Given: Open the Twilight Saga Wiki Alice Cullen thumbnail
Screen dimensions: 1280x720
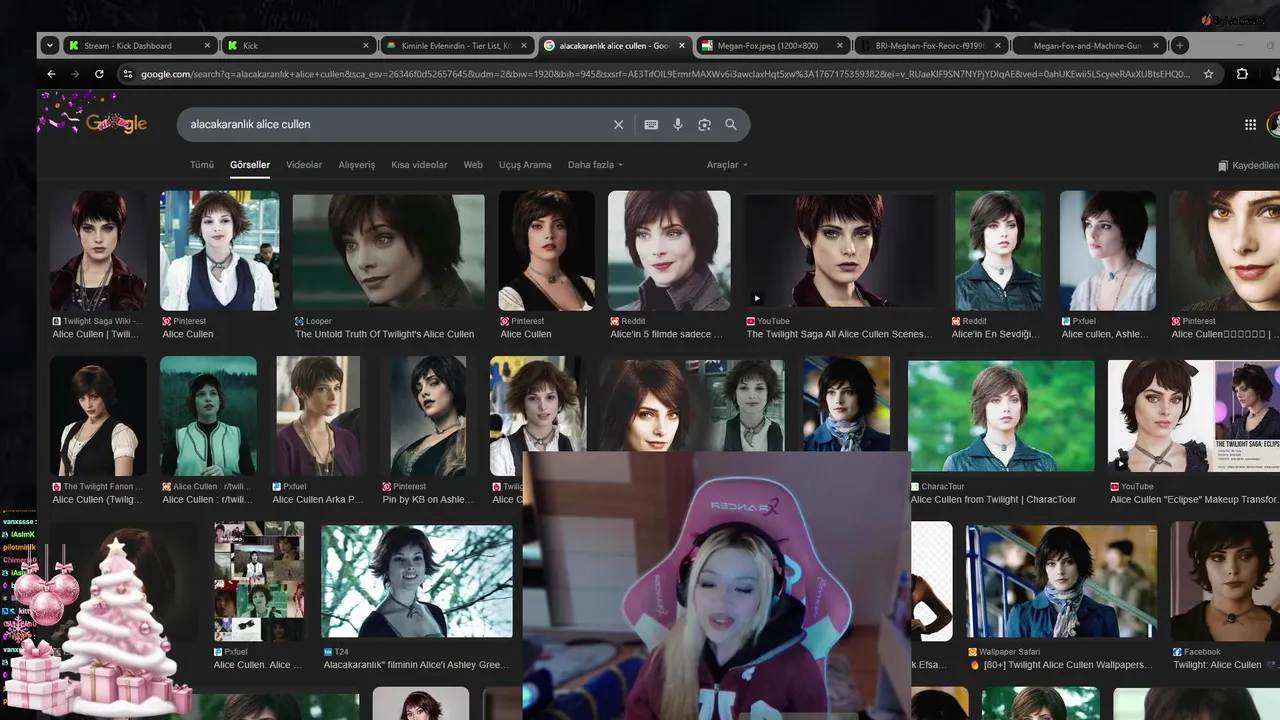Looking at the screenshot, I should (98, 251).
